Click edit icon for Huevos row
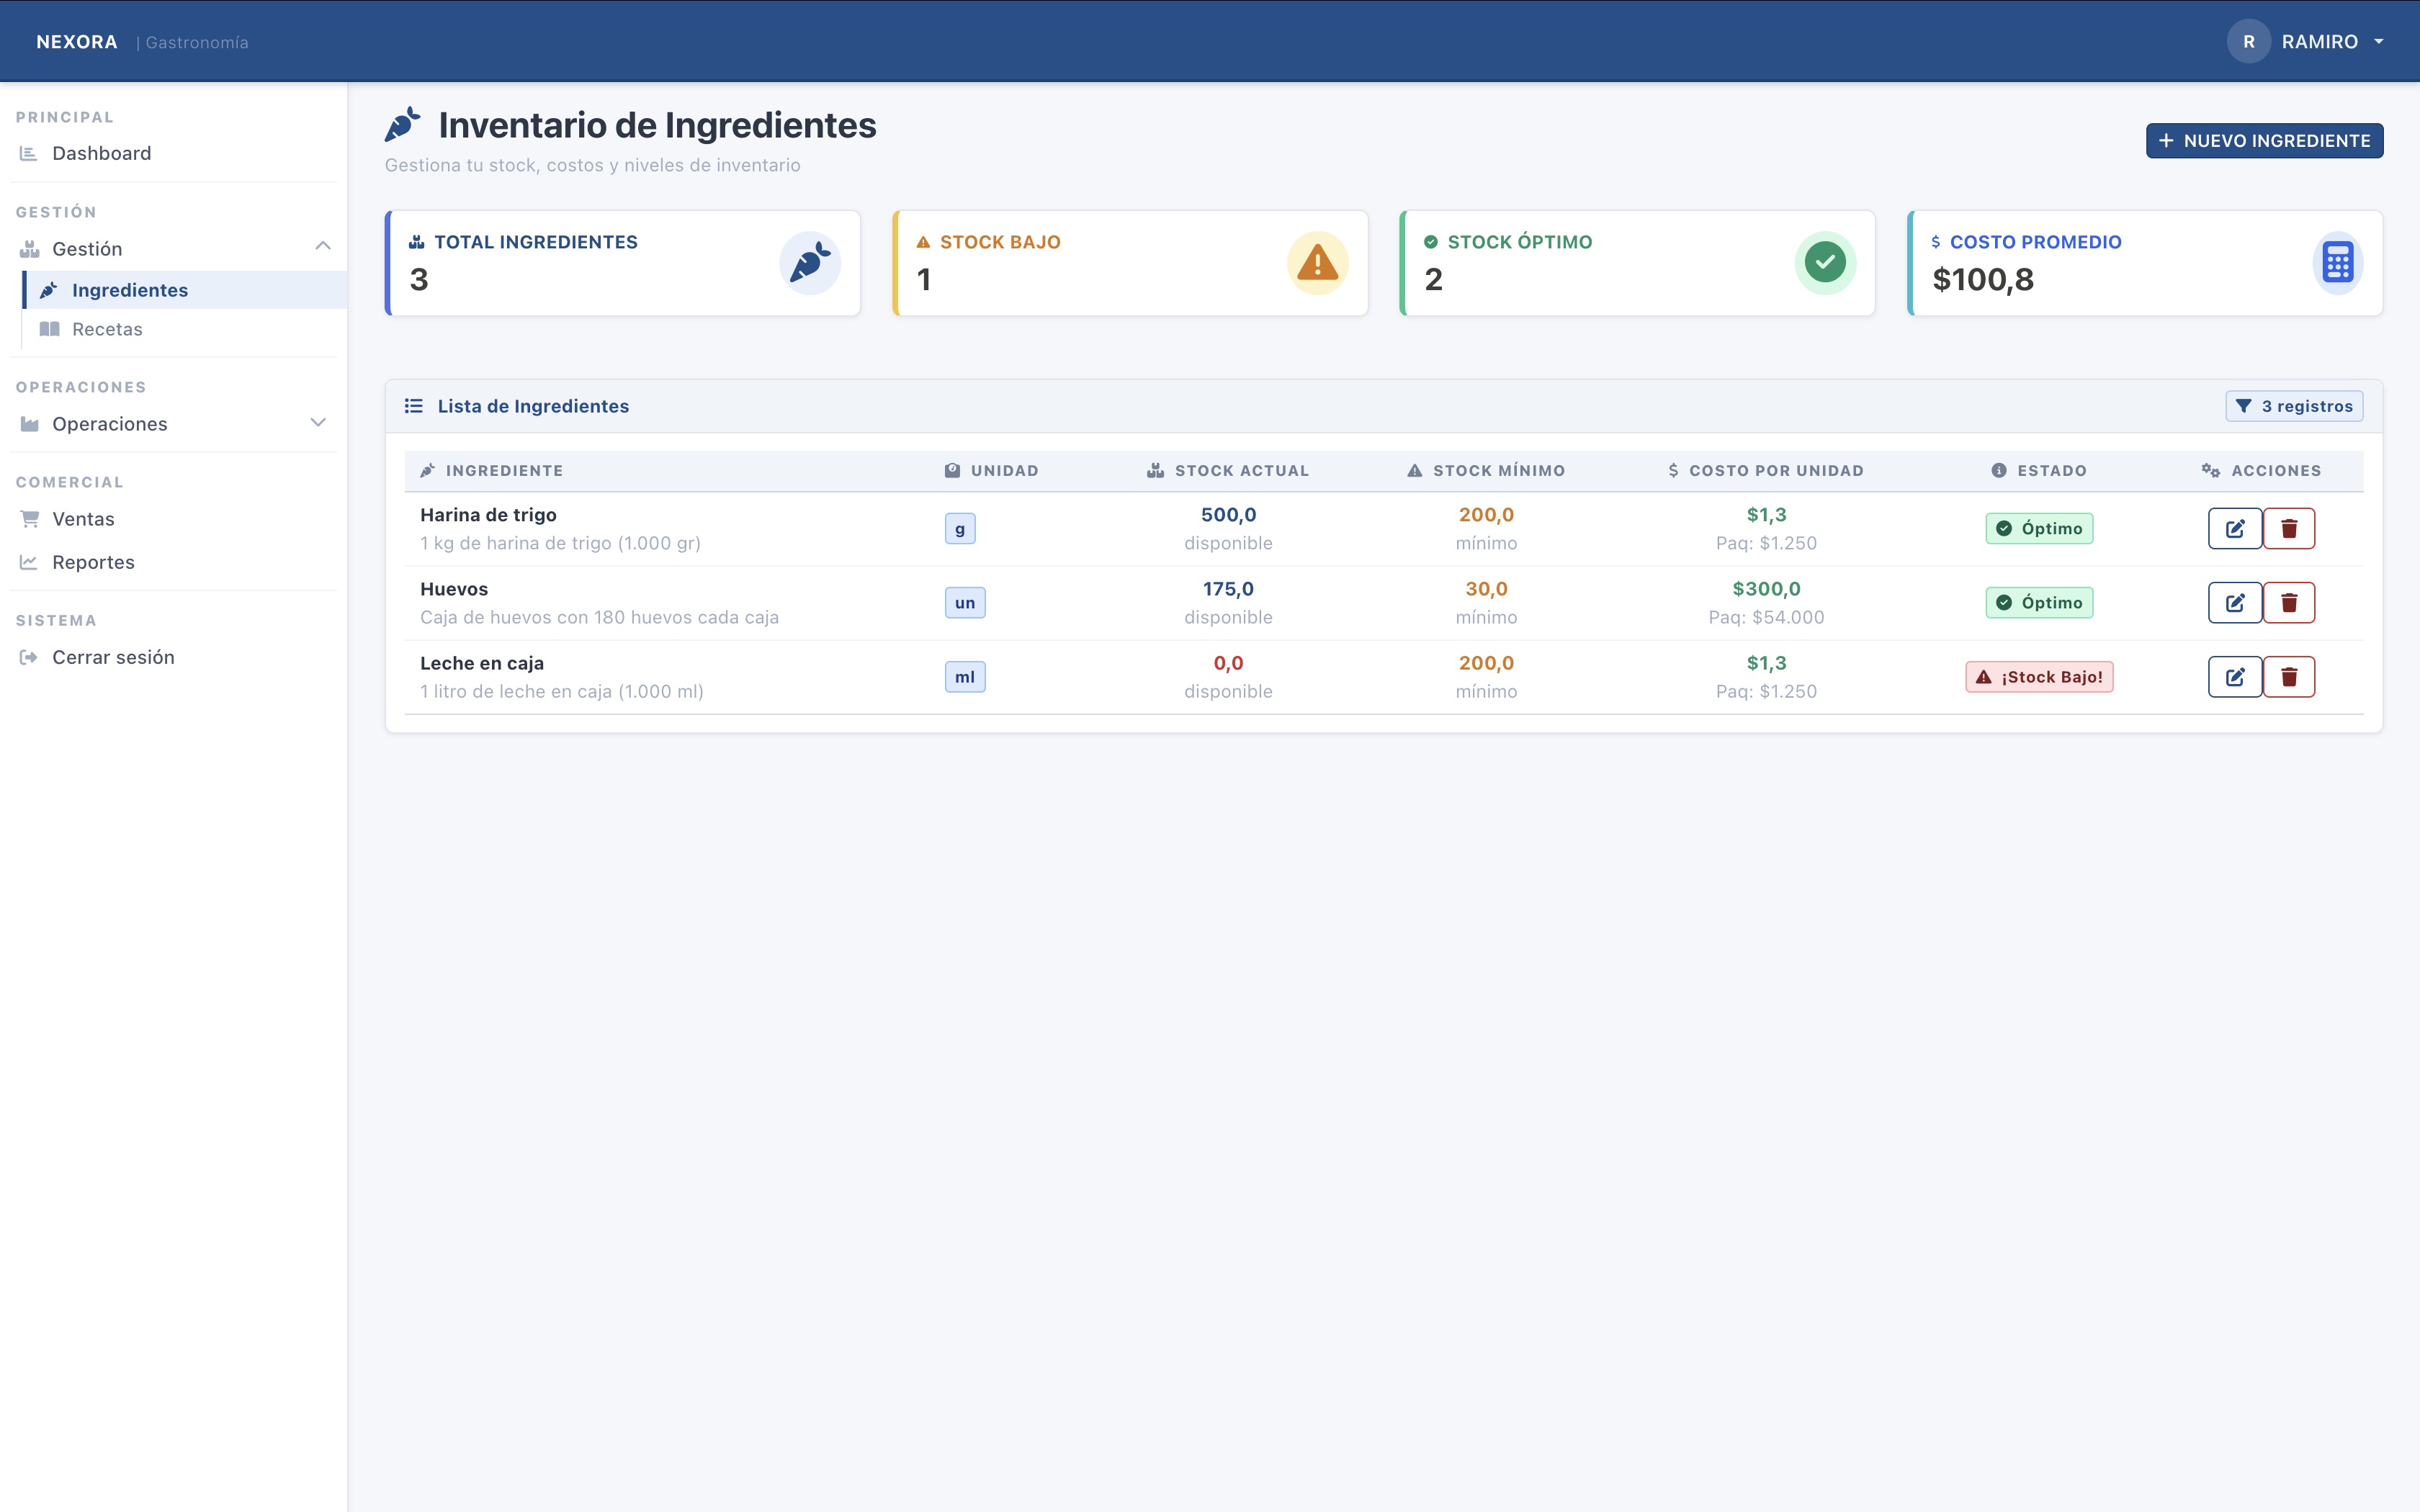The width and height of the screenshot is (2420, 1512). [x=2234, y=602]
